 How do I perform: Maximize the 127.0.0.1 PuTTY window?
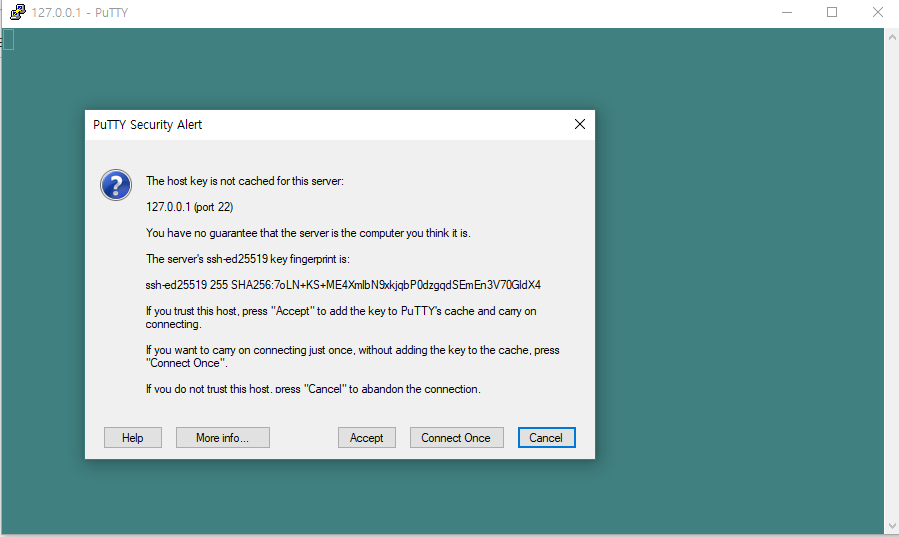coord(832,12)
